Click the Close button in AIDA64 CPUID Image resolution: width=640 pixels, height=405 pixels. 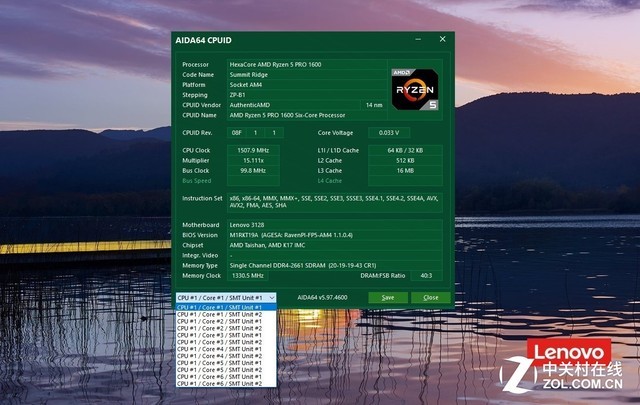click(x=431, y=298)
